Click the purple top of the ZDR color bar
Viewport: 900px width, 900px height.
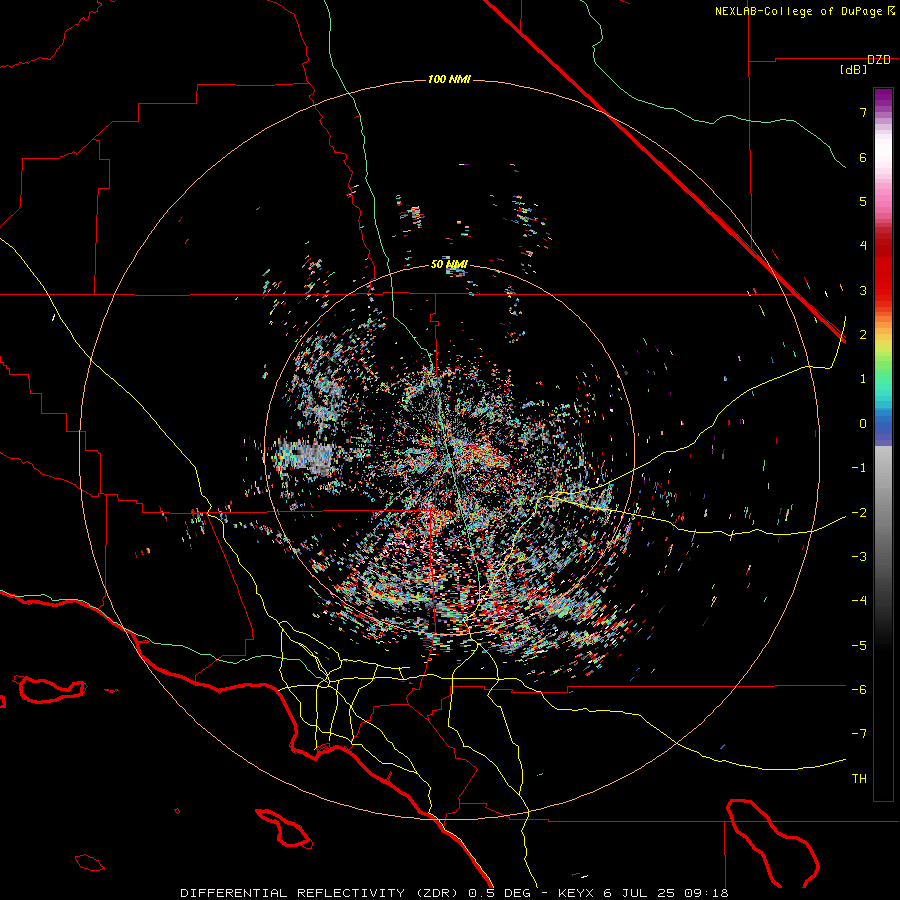(x=883, y=98)
